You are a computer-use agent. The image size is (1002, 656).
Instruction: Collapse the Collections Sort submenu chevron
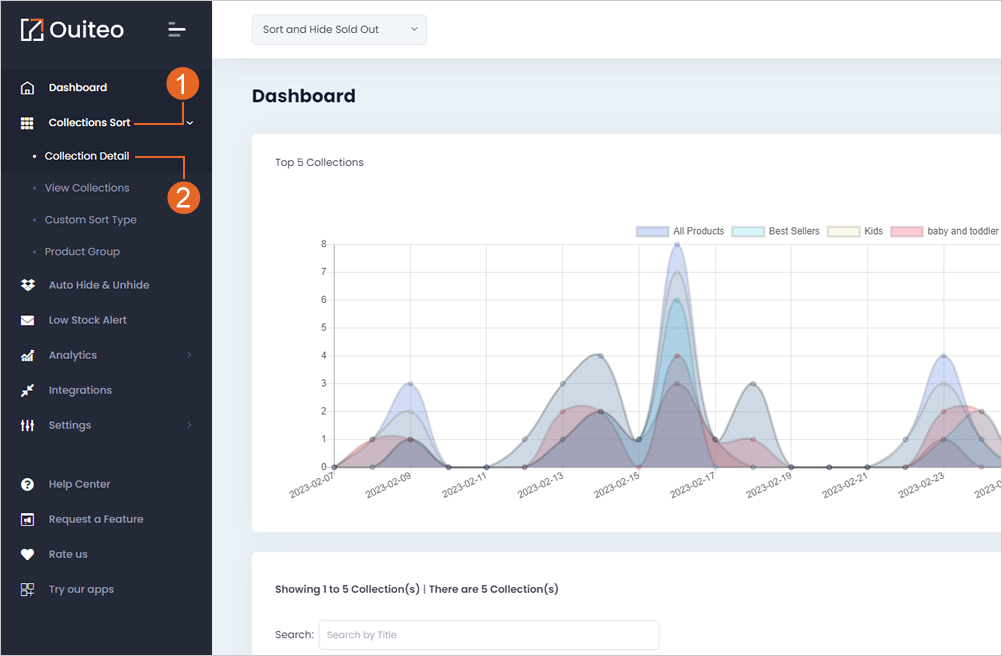[x=190, y=123]
